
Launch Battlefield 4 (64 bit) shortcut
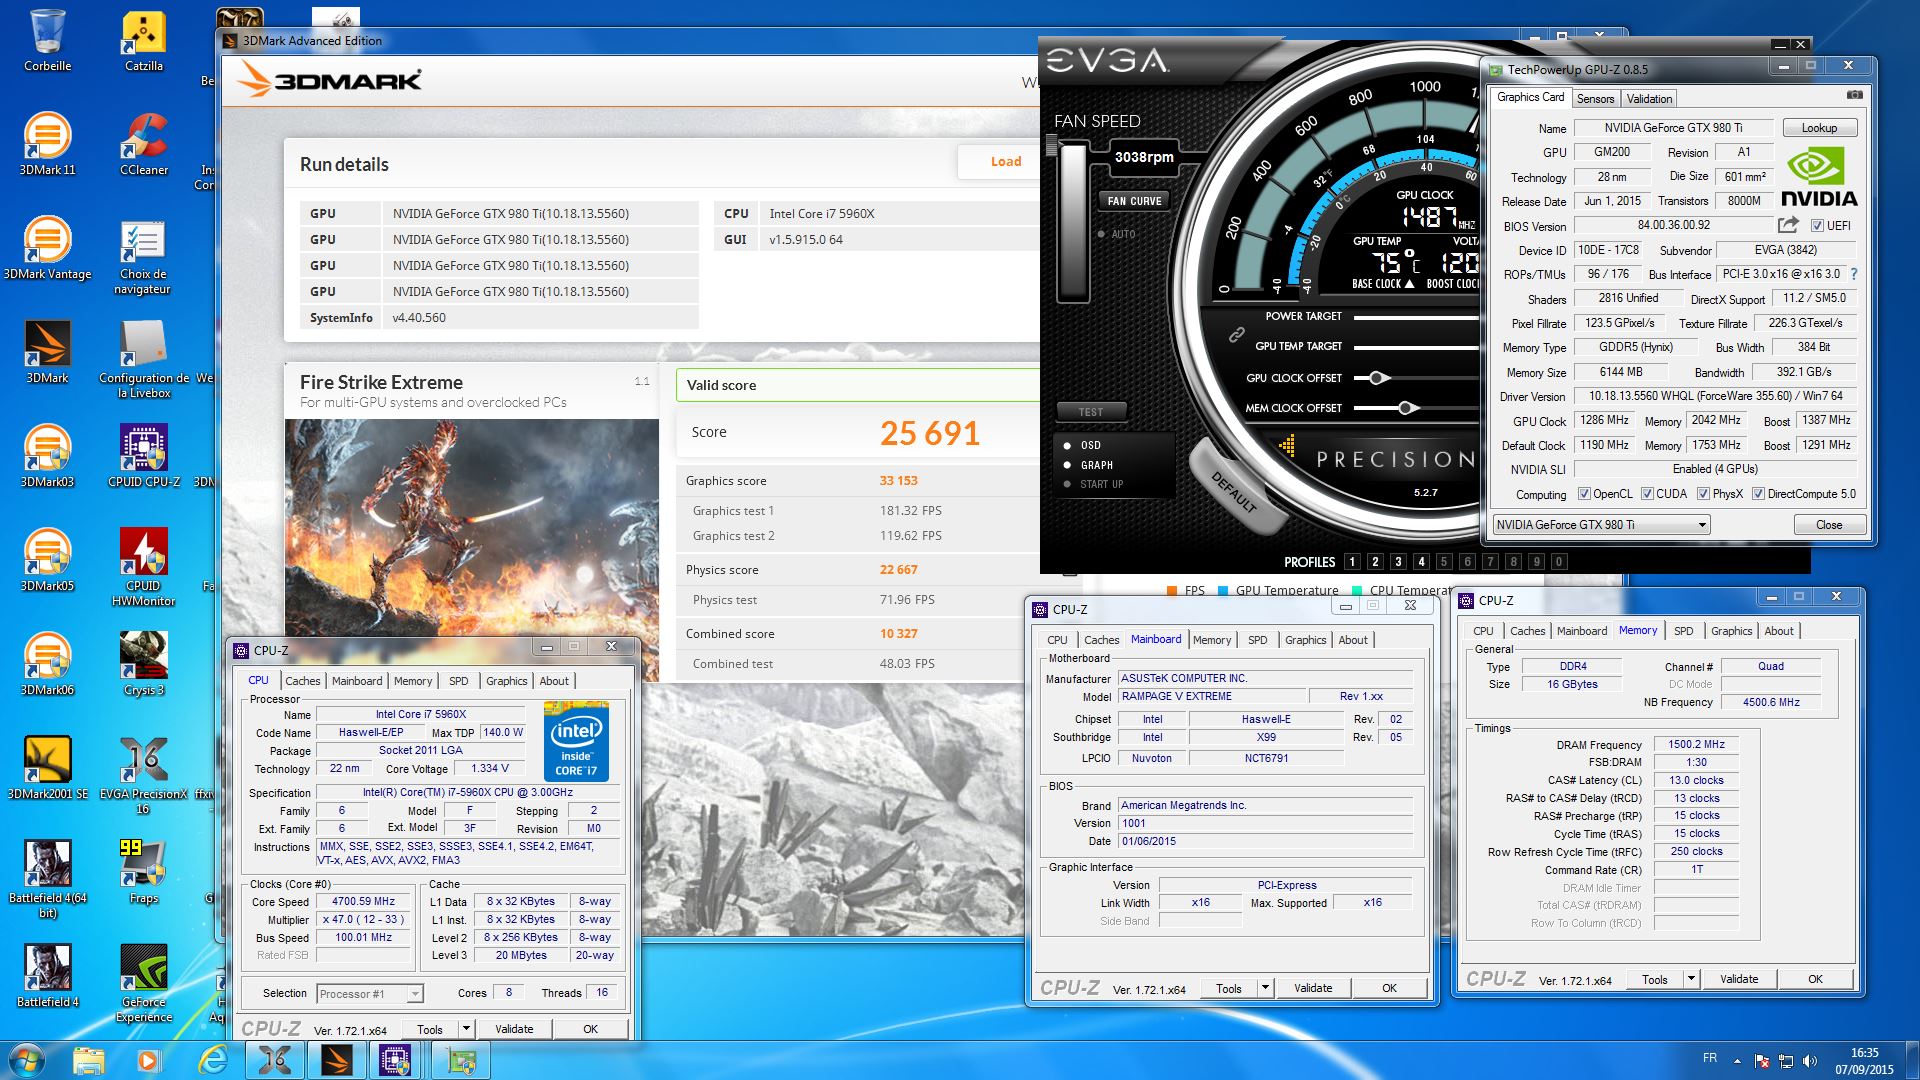tap(47, 881)
